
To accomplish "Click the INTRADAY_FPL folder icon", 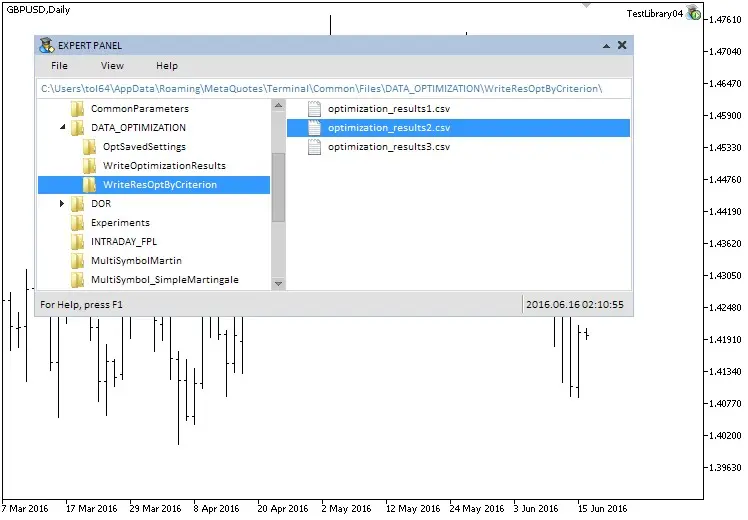I will click(77, 242).
